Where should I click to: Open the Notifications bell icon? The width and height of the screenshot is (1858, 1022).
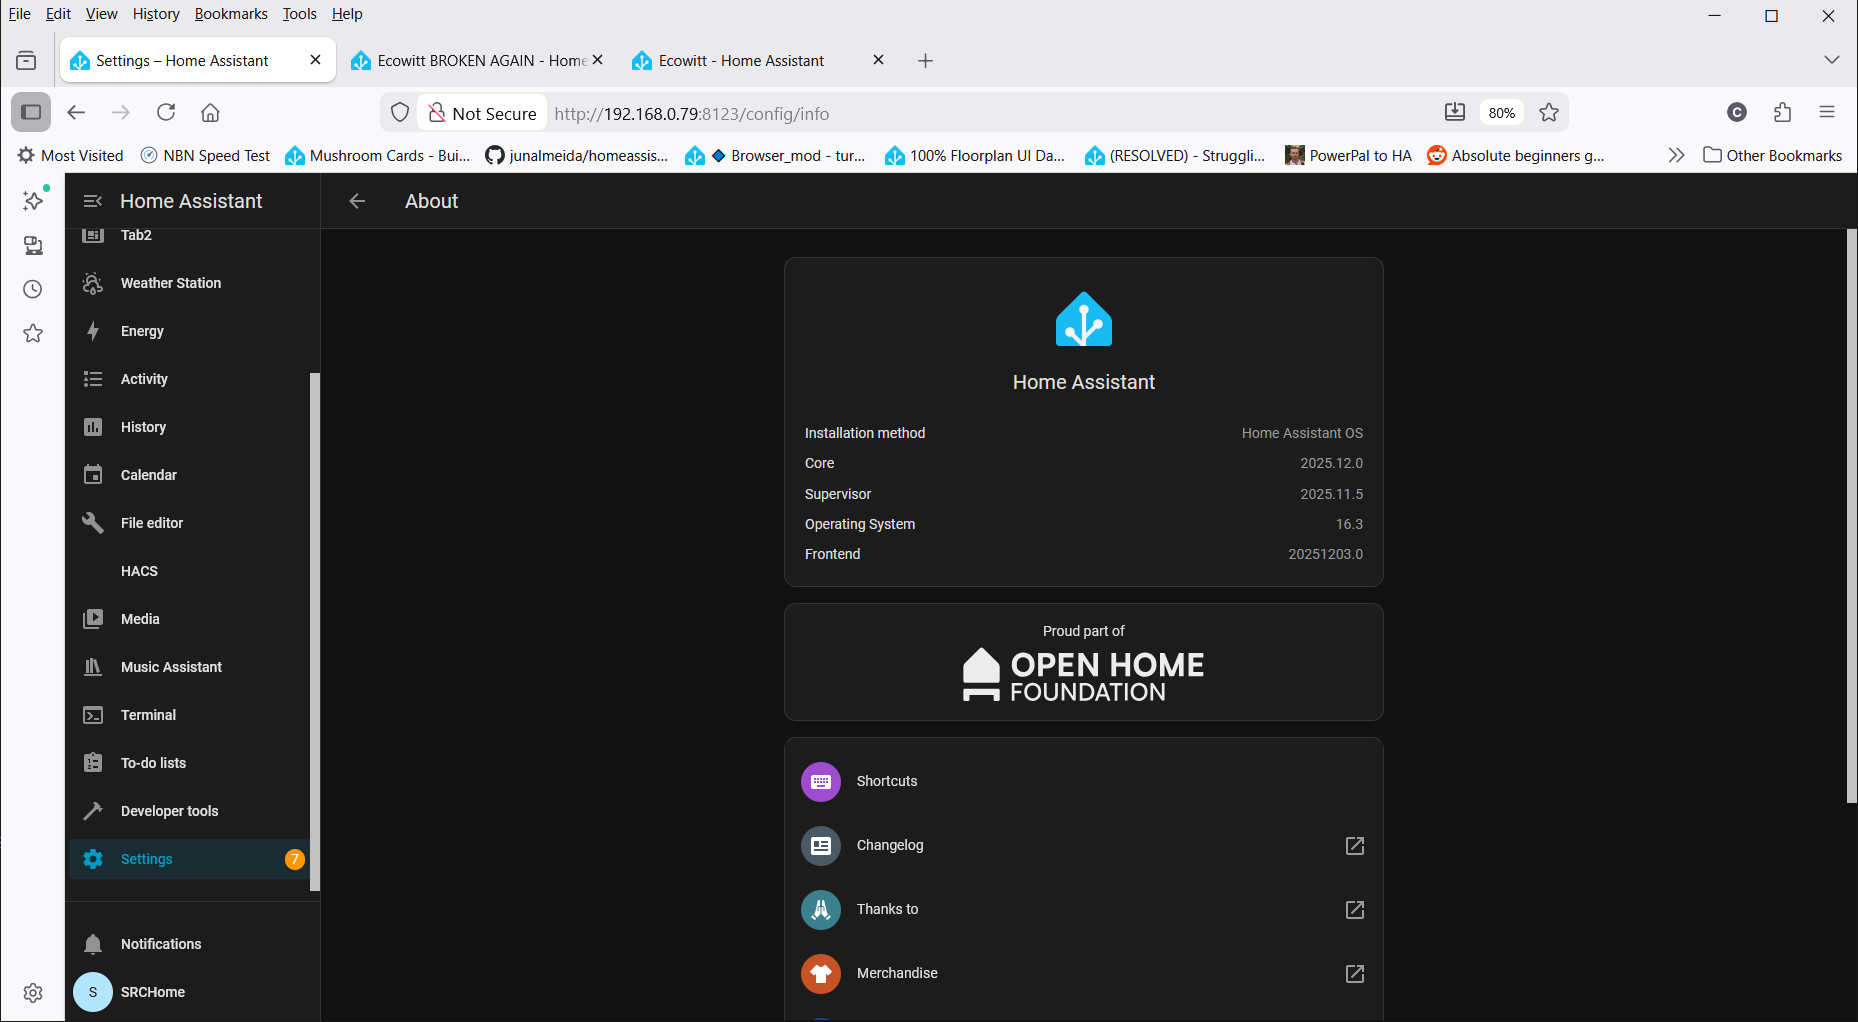[93, 944]
